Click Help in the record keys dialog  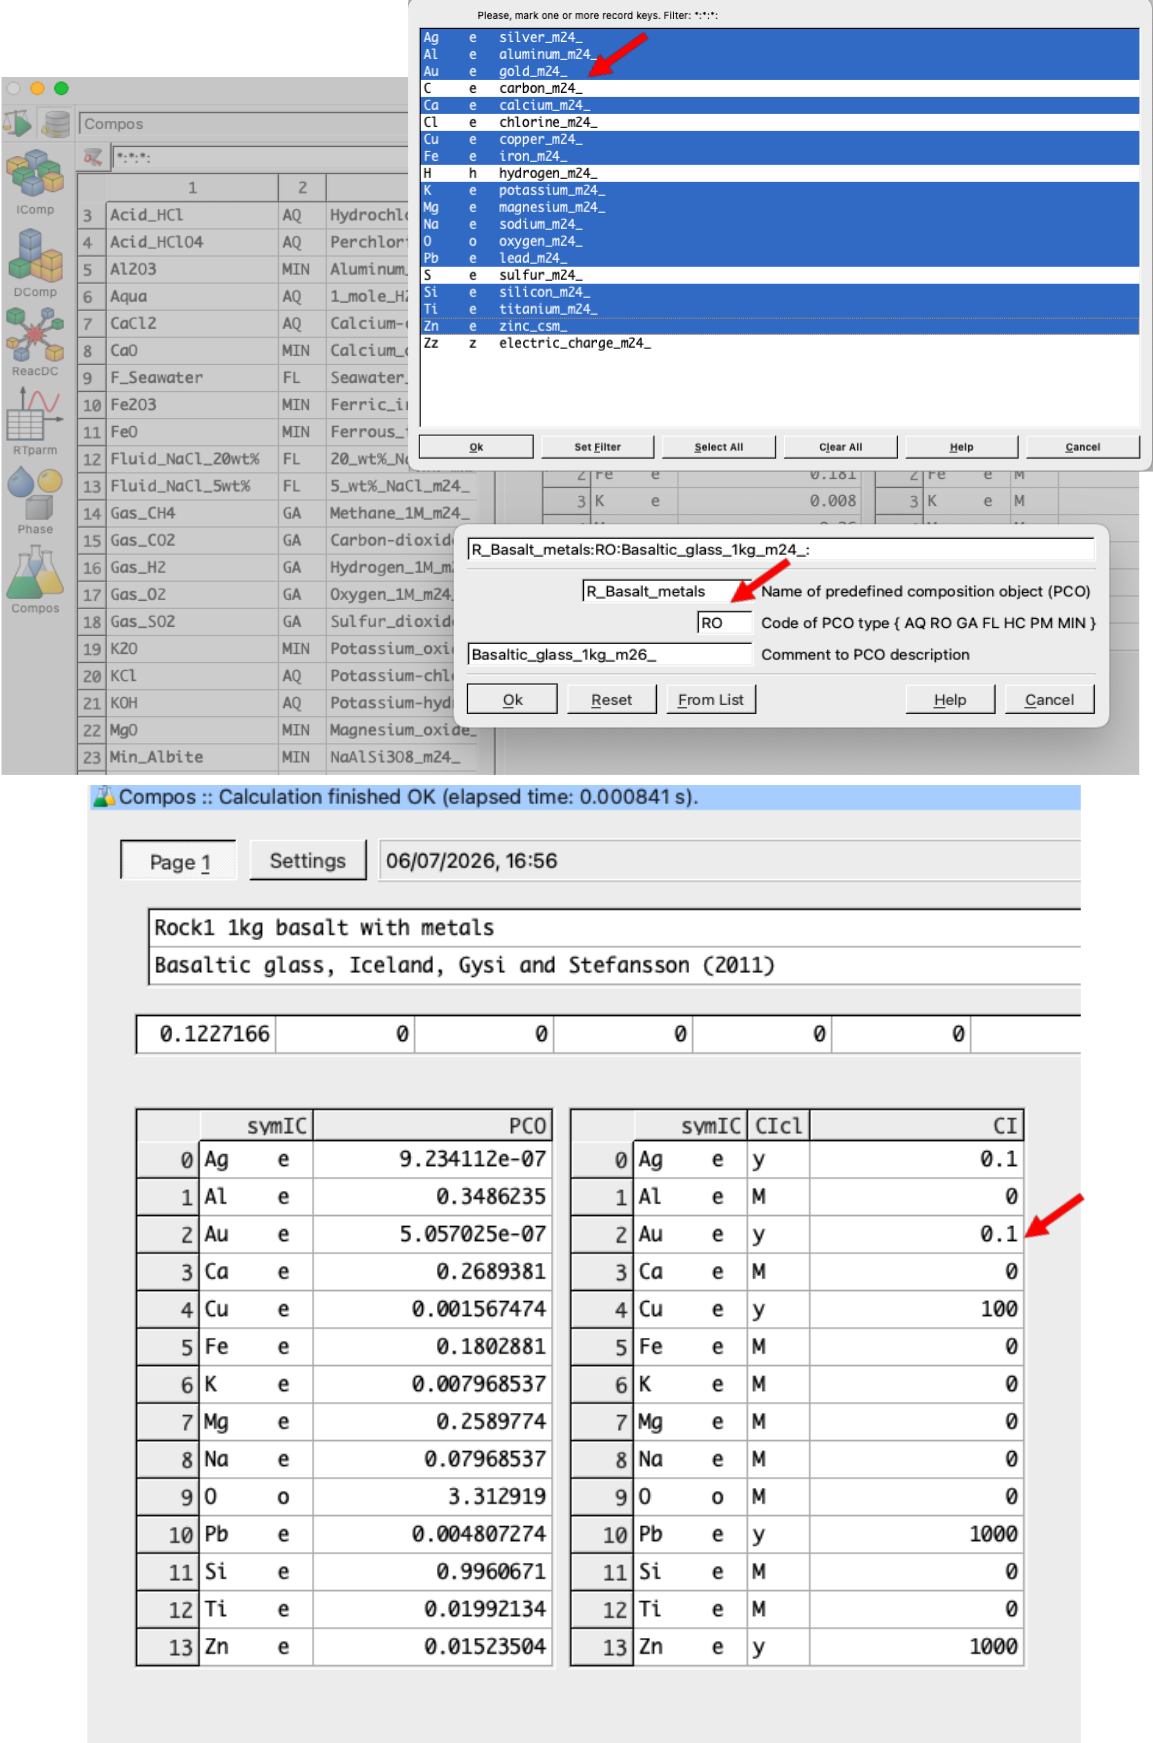[x=961, y=447]
